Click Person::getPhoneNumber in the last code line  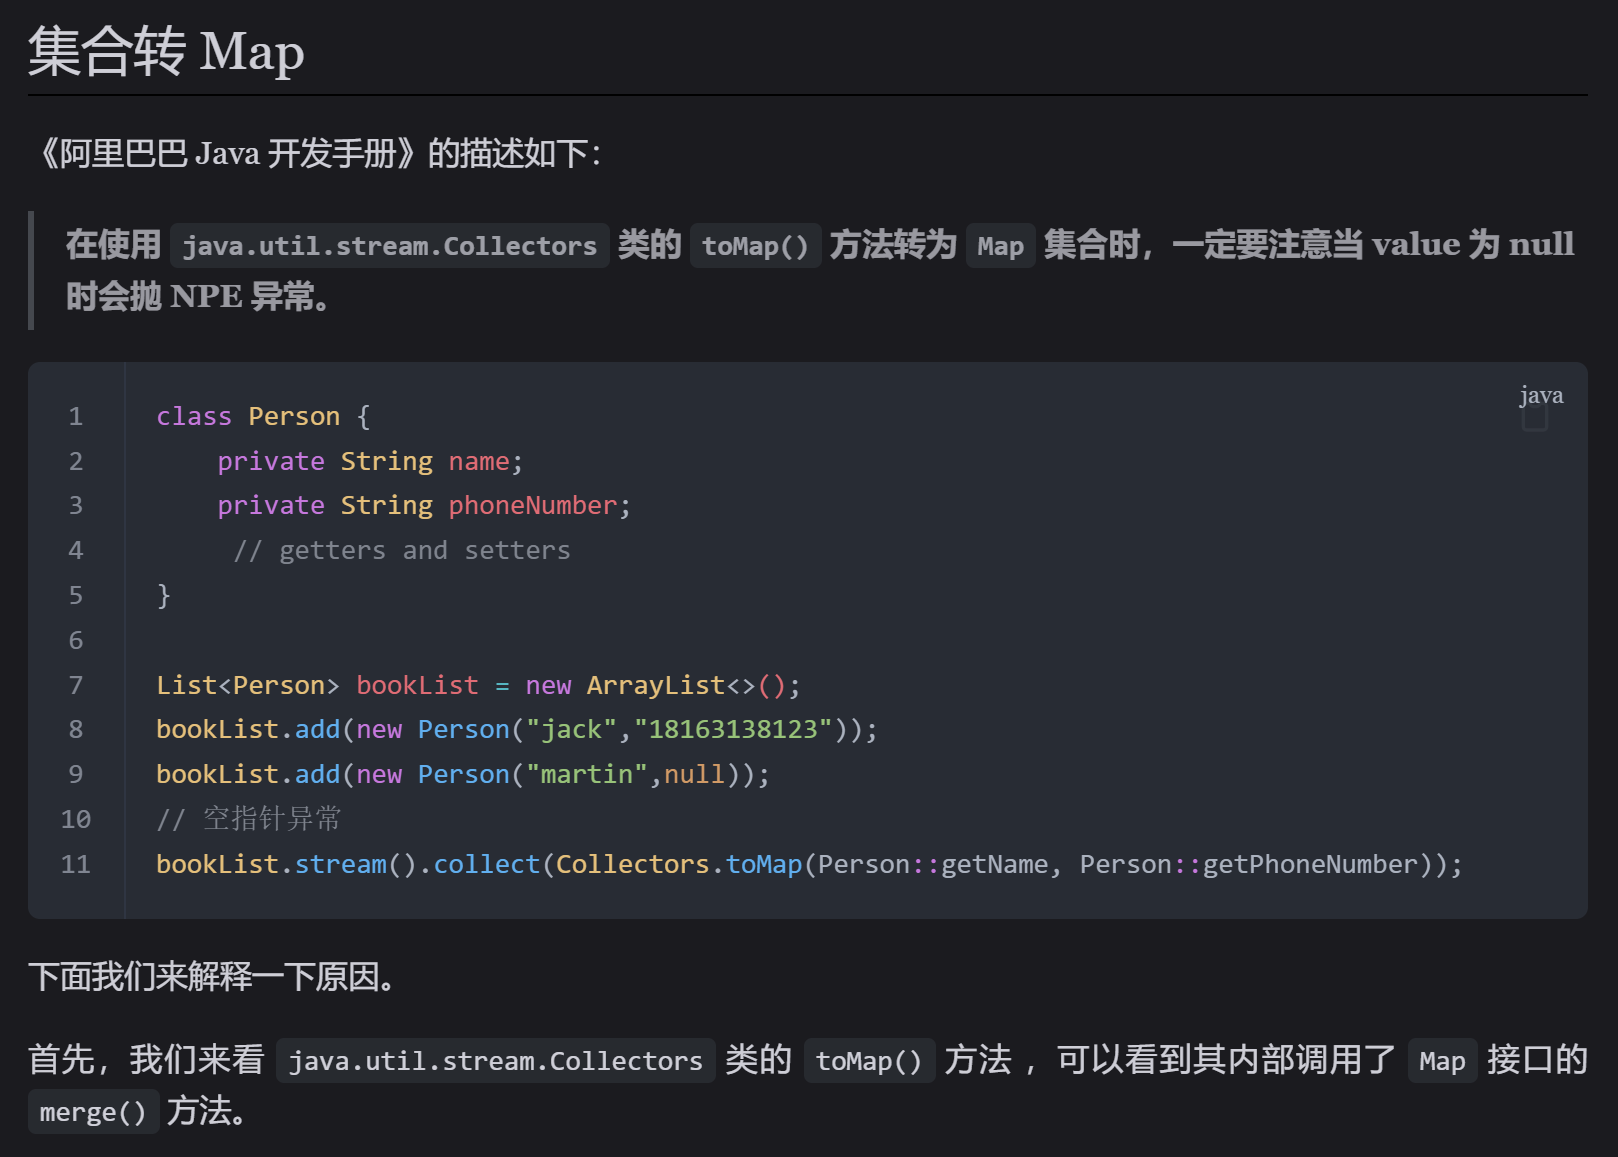pyautogui.click(x=1249, y=864)
